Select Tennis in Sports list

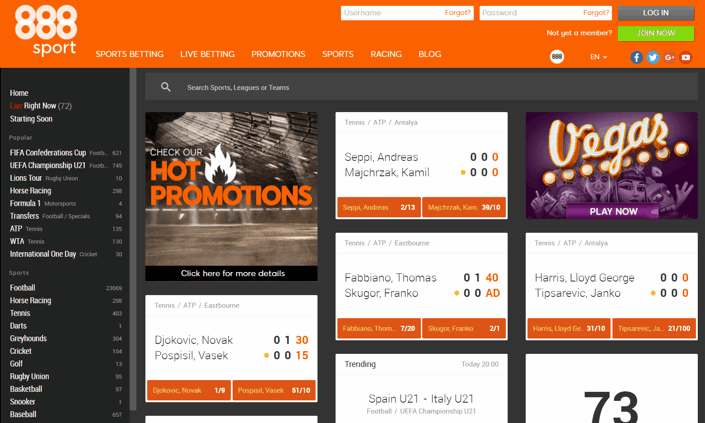click(x=66, y=313)
